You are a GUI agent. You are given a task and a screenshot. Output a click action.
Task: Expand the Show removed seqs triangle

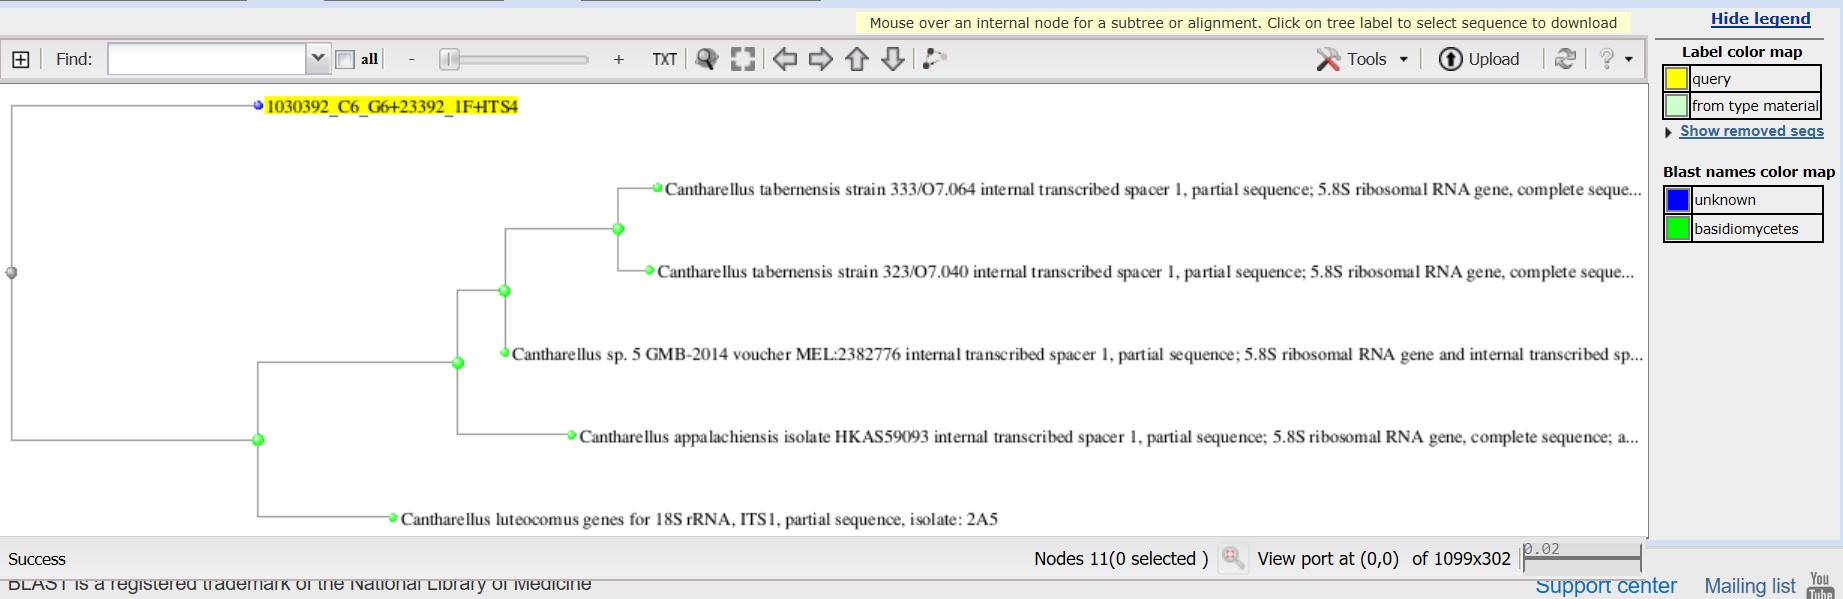pos(1668,132)
